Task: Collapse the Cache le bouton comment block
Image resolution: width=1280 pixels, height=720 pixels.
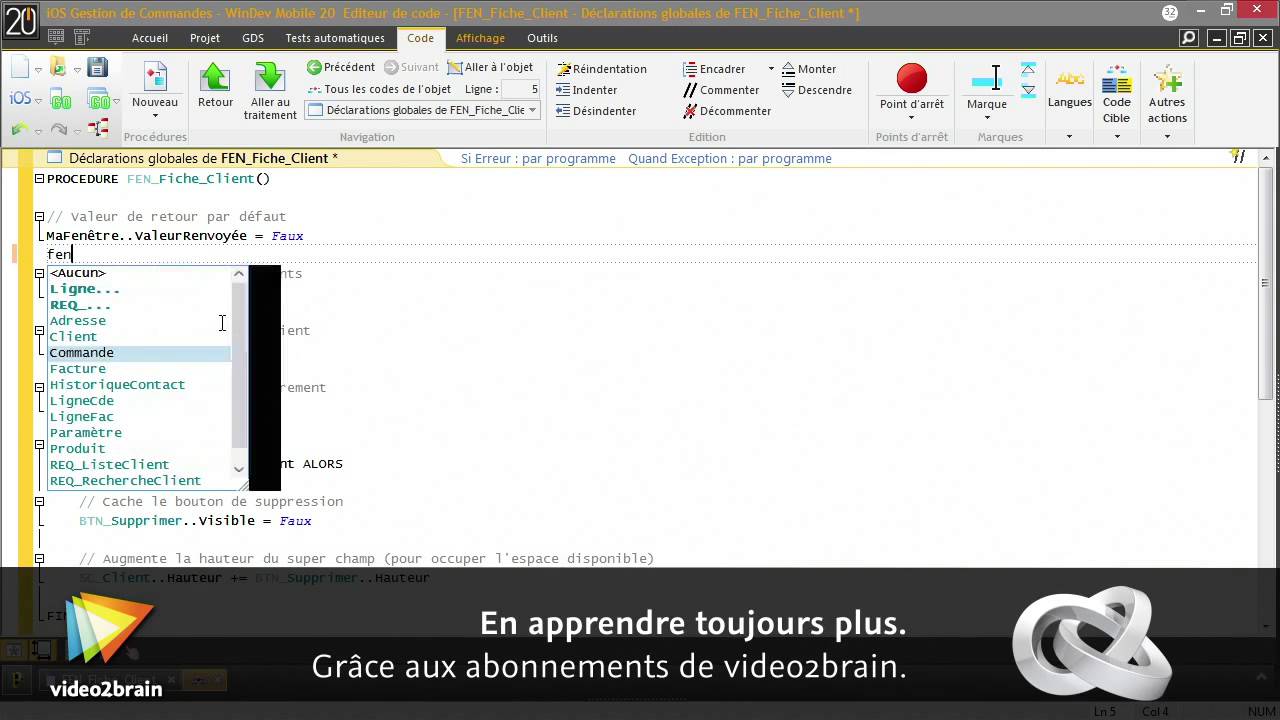Action: tap(39, 502)
